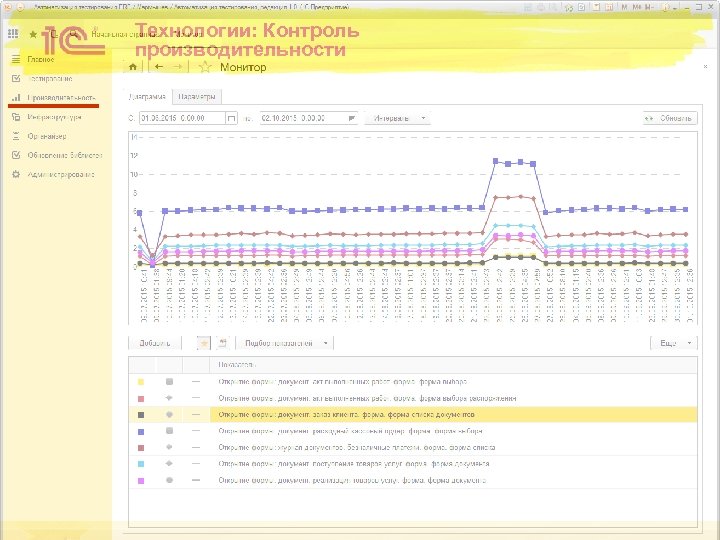
Task: Click line style cell in реализация товаров услуг row
Action: 196,480
